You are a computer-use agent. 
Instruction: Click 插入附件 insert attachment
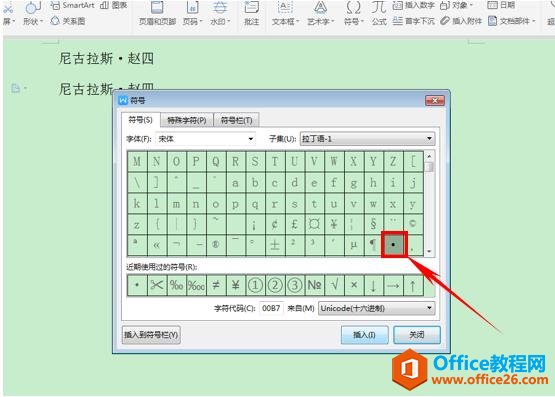click(x=461, y=21)
